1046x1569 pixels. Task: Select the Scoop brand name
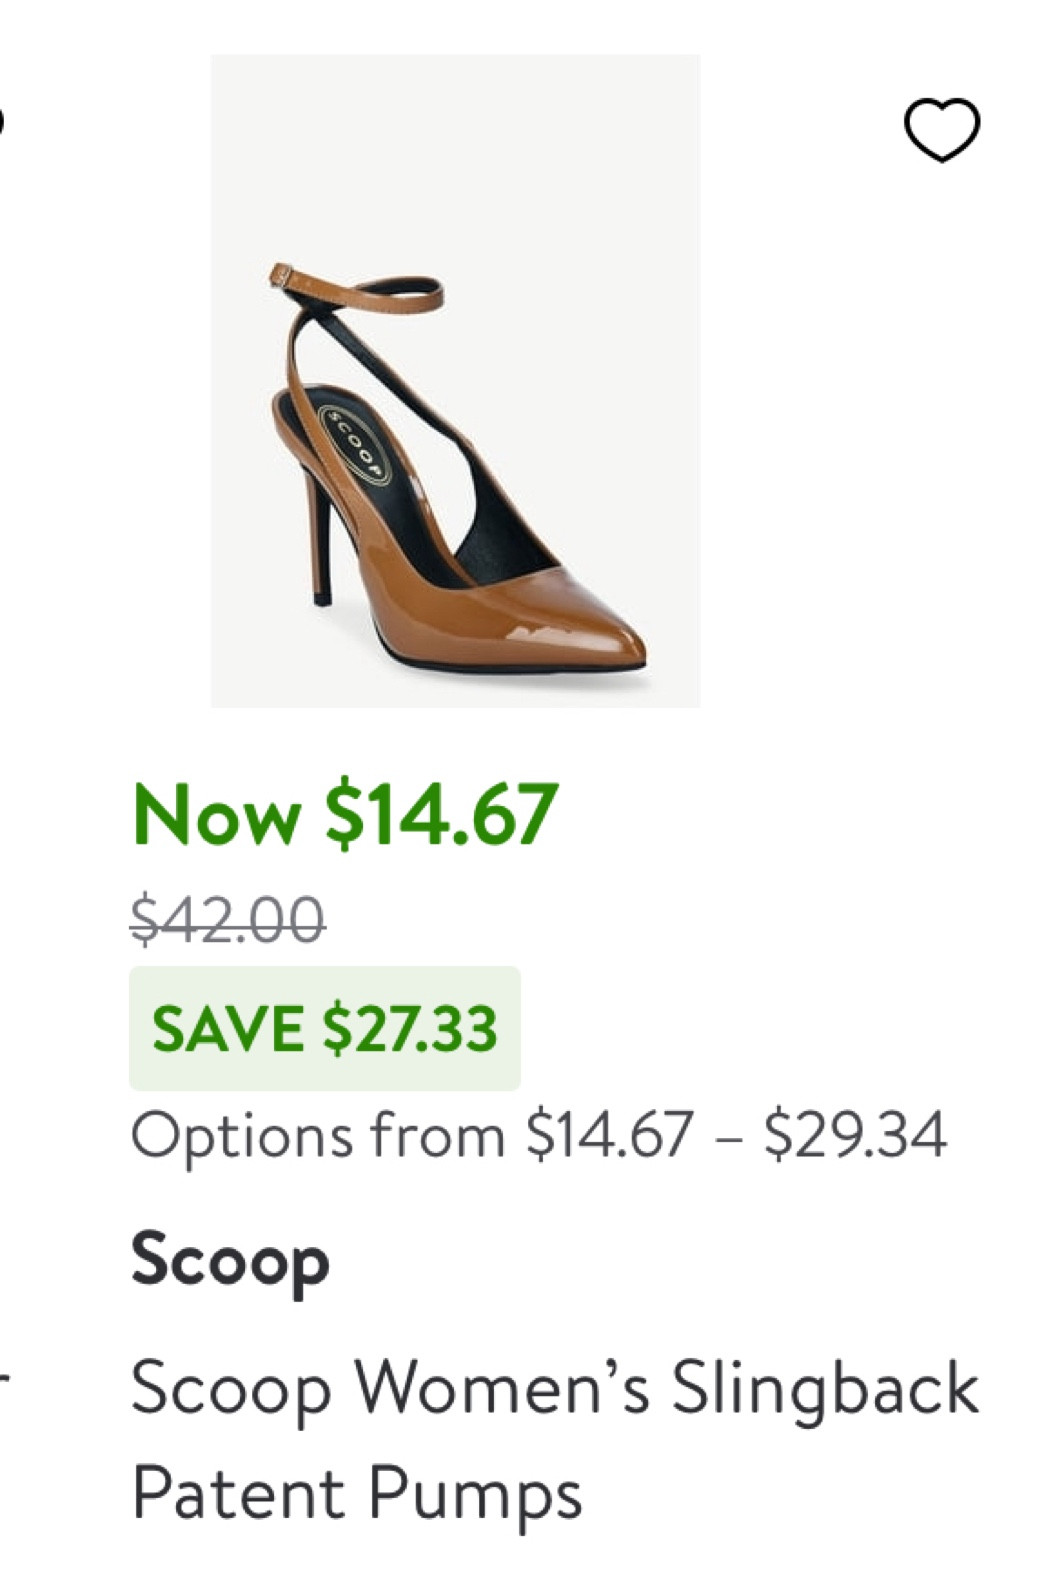point(231,1261)
